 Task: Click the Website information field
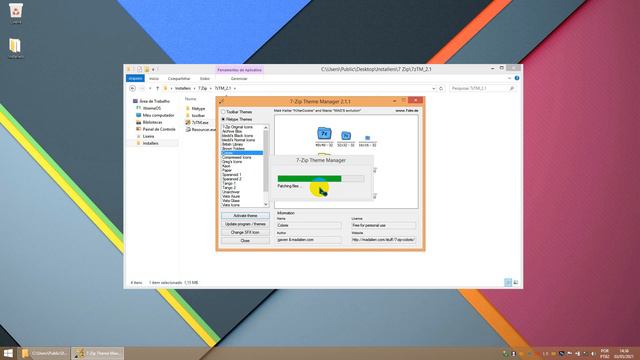coord(383,240)
